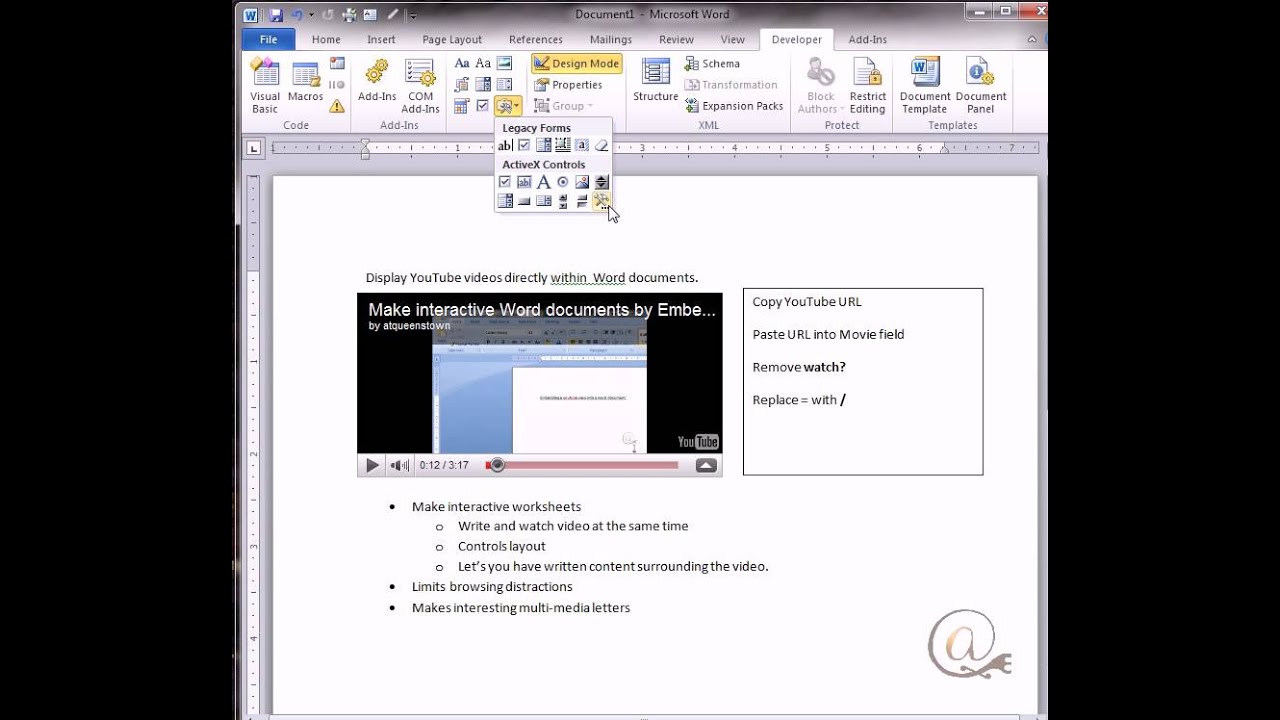The height and width of the screenshot is (720, 1280).
Task: Insert ActiveX Combo Box control
Action: 505,200
